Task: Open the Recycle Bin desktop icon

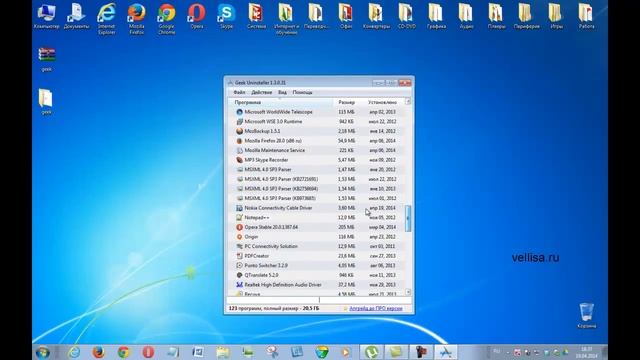Action: (587, 316)
